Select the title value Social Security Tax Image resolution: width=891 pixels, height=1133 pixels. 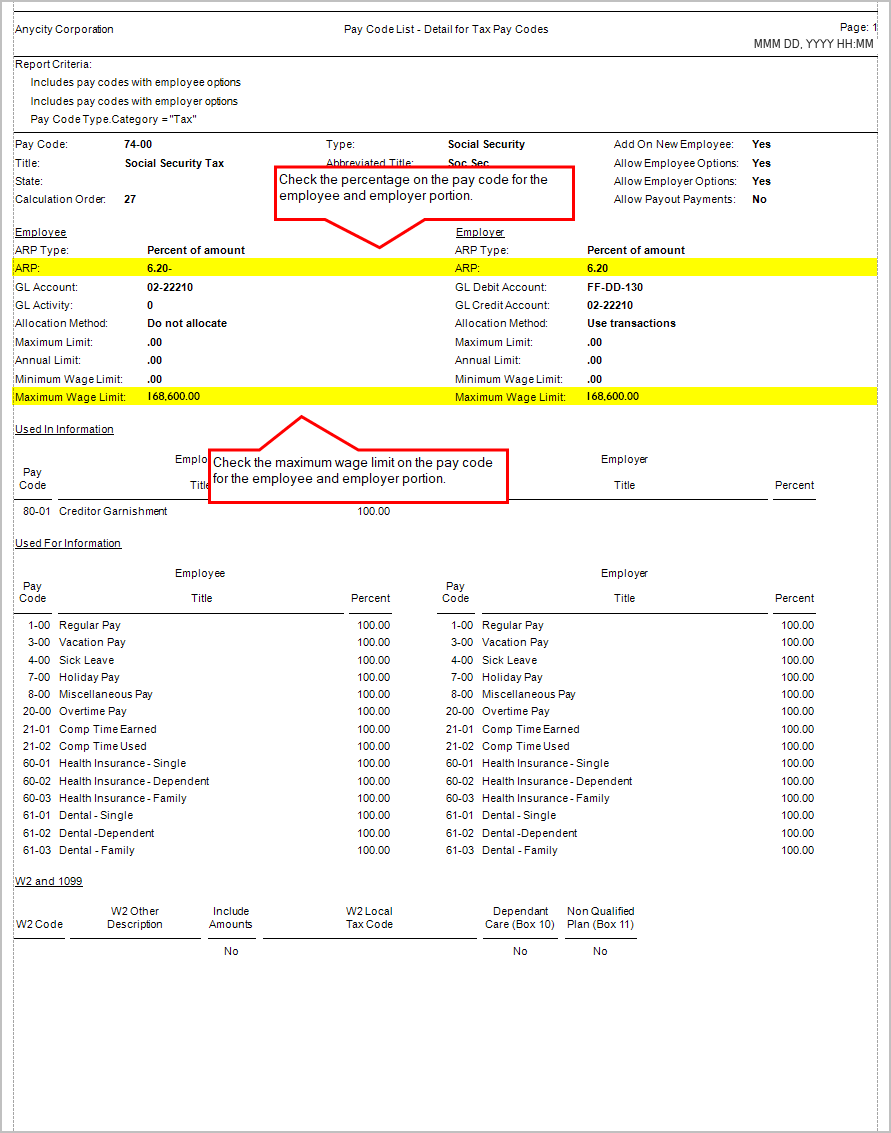174,163
